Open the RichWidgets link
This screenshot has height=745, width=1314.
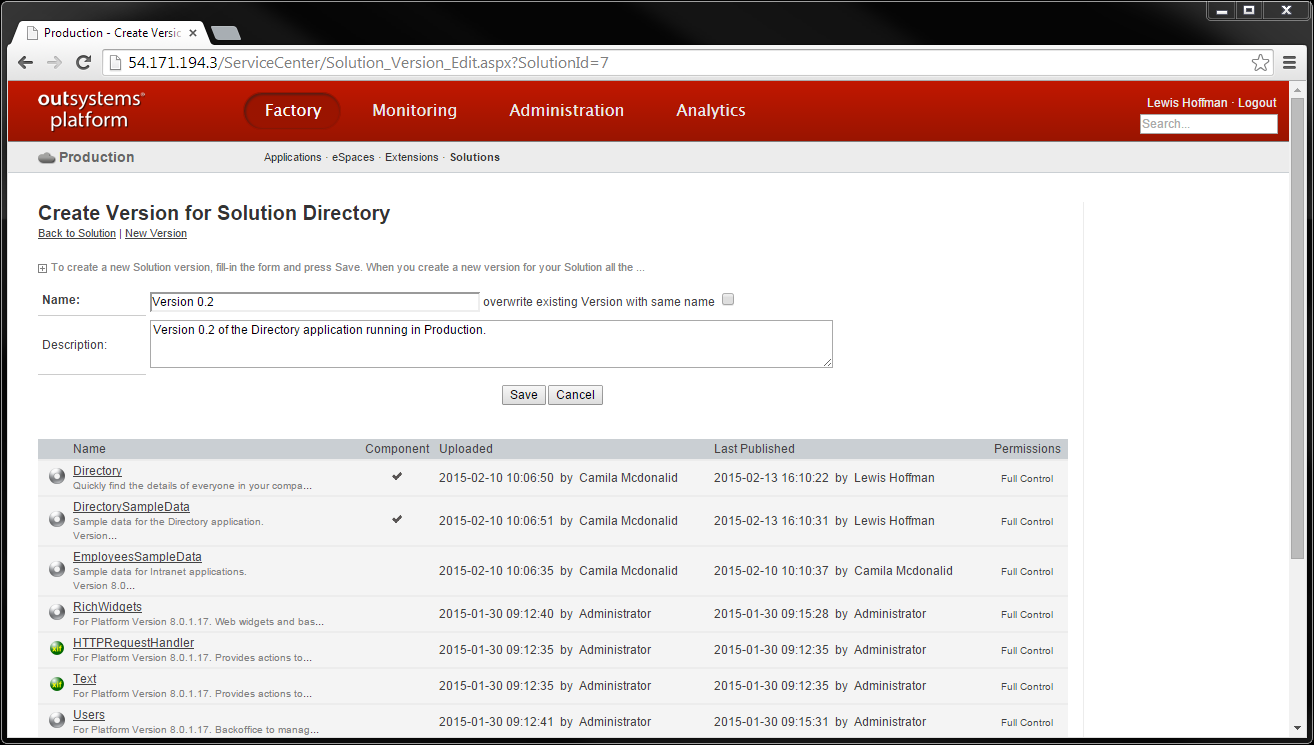pos(107,607)
